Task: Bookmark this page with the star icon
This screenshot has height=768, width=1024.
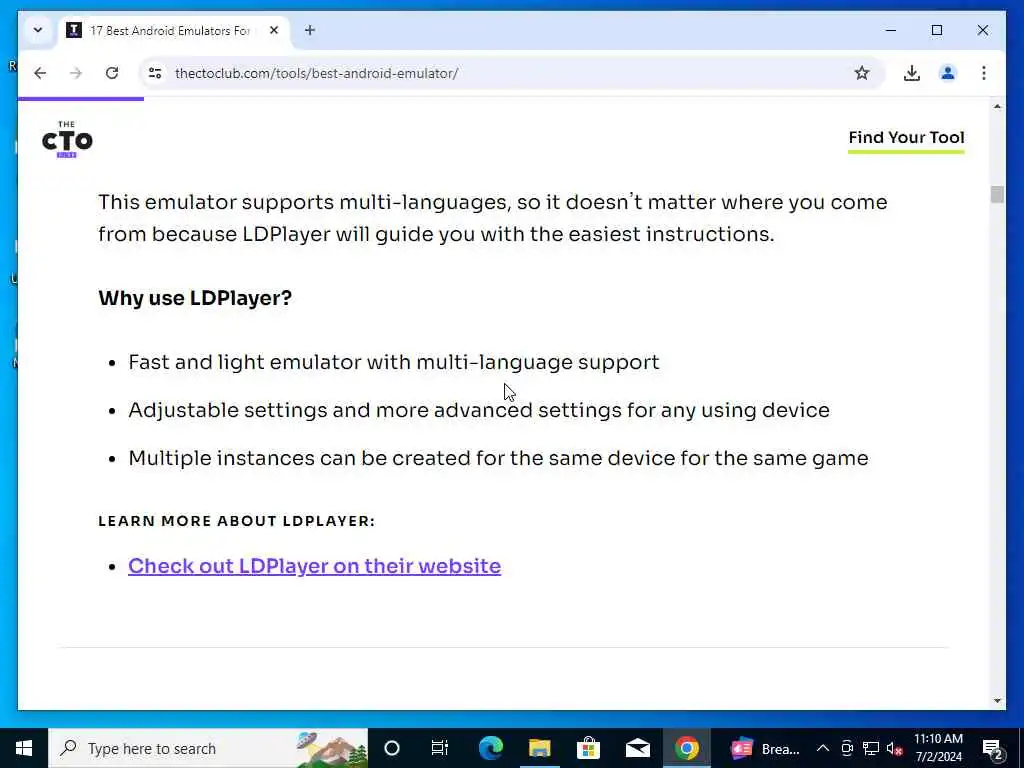Action: tap(862, 73)
